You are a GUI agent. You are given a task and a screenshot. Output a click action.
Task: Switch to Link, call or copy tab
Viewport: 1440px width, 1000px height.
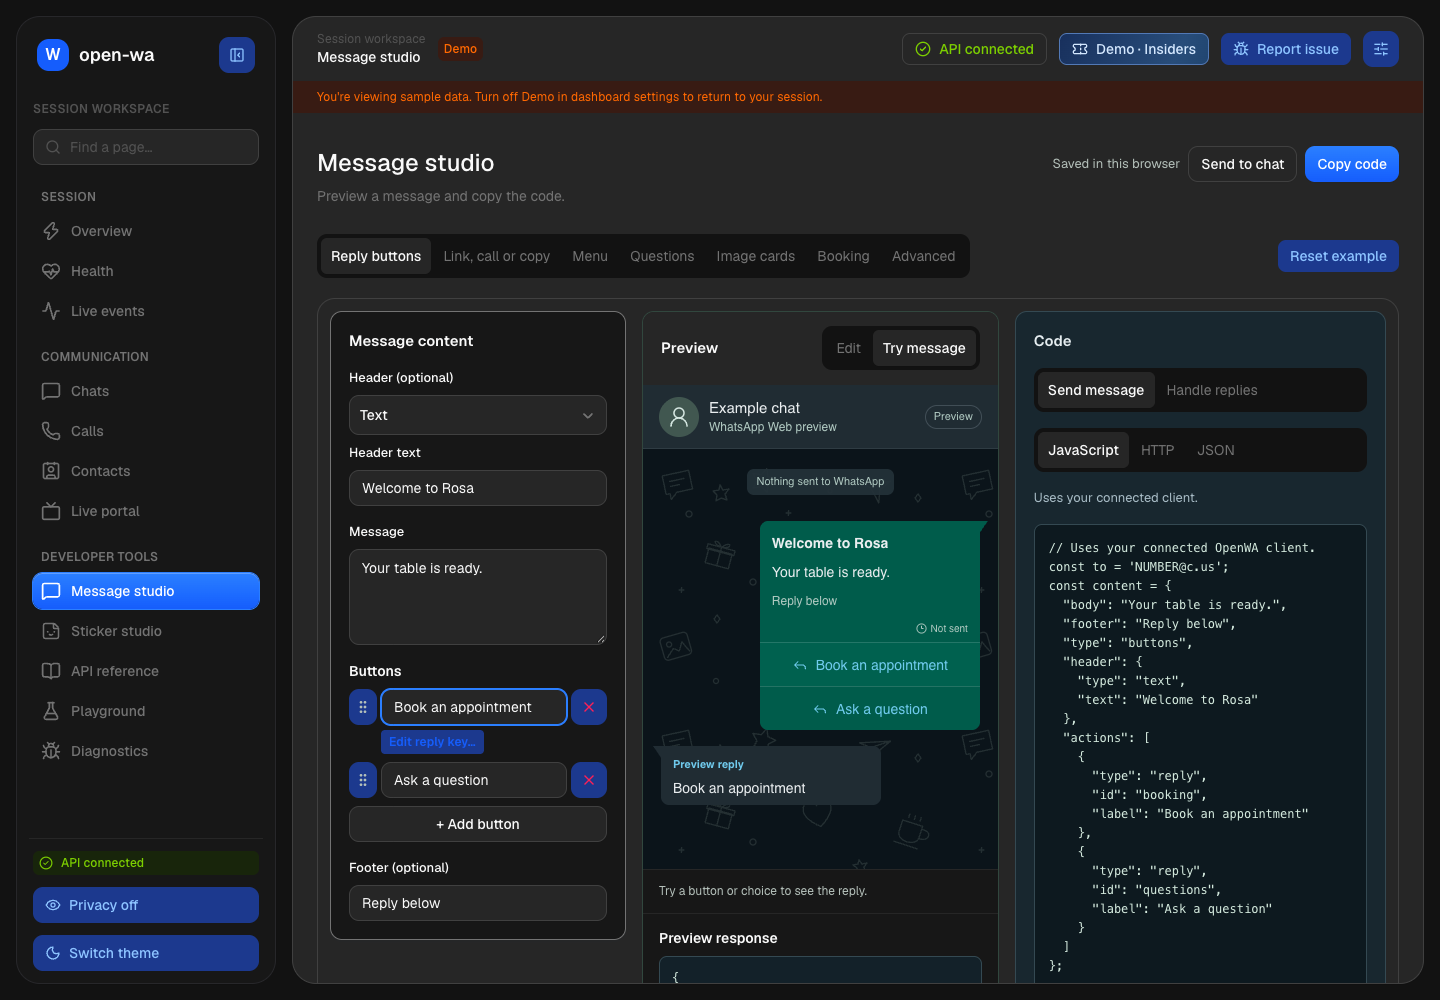(x=497, y=256)
